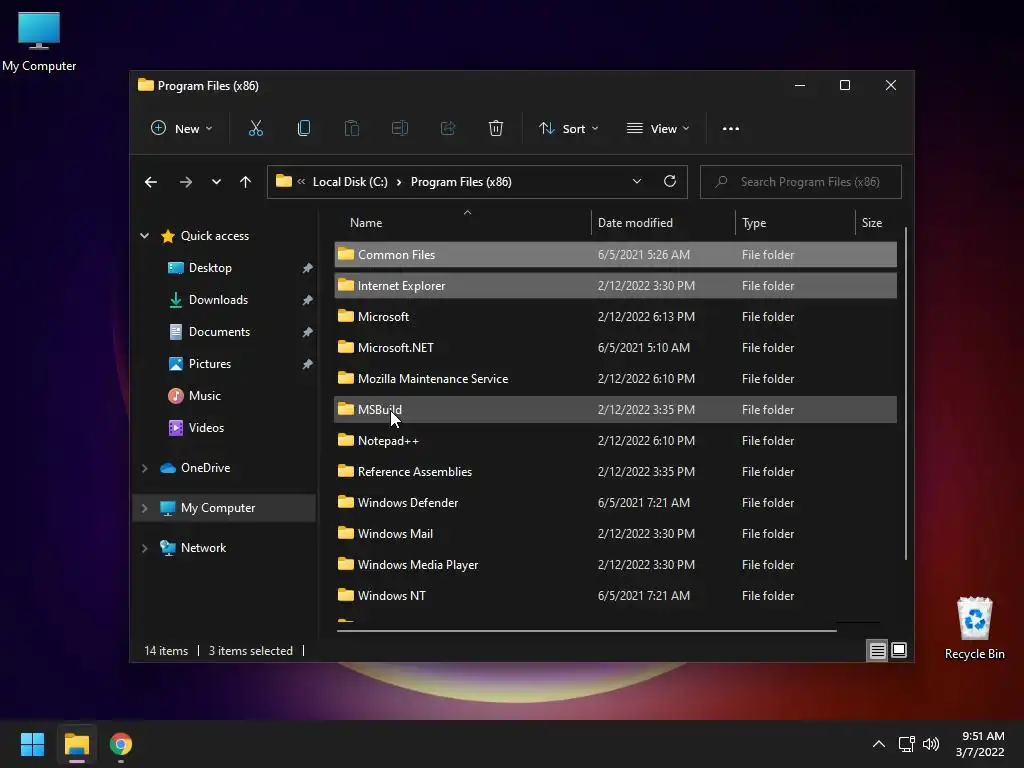Select the Recycle Bin desktop icon

coord(974,628)
